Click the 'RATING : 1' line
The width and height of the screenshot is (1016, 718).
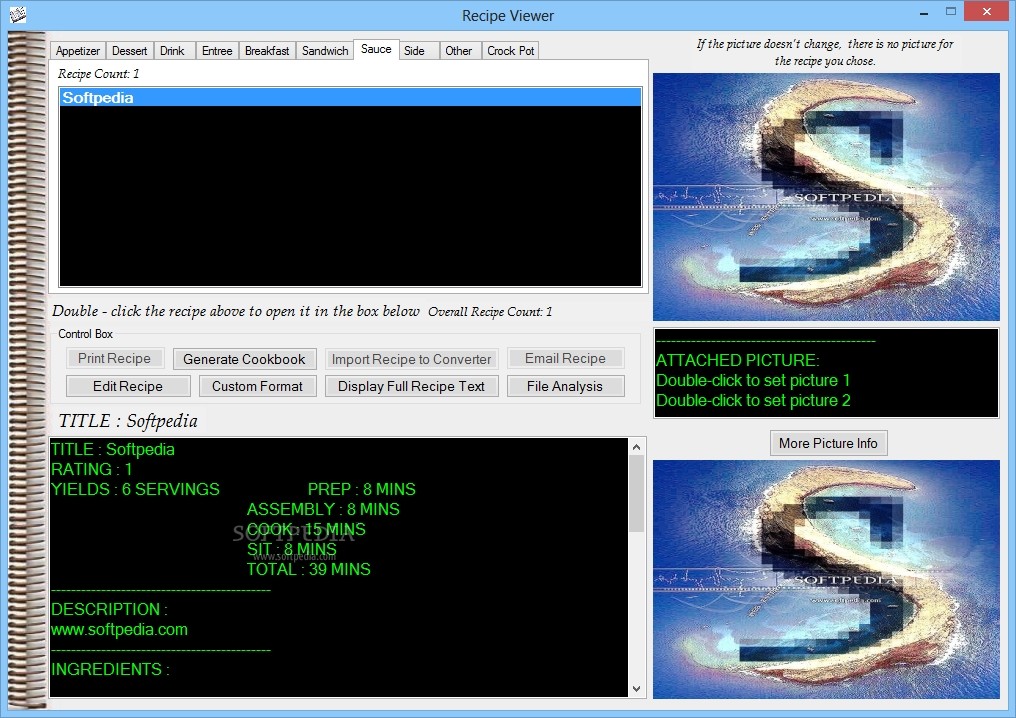point(91,469)
